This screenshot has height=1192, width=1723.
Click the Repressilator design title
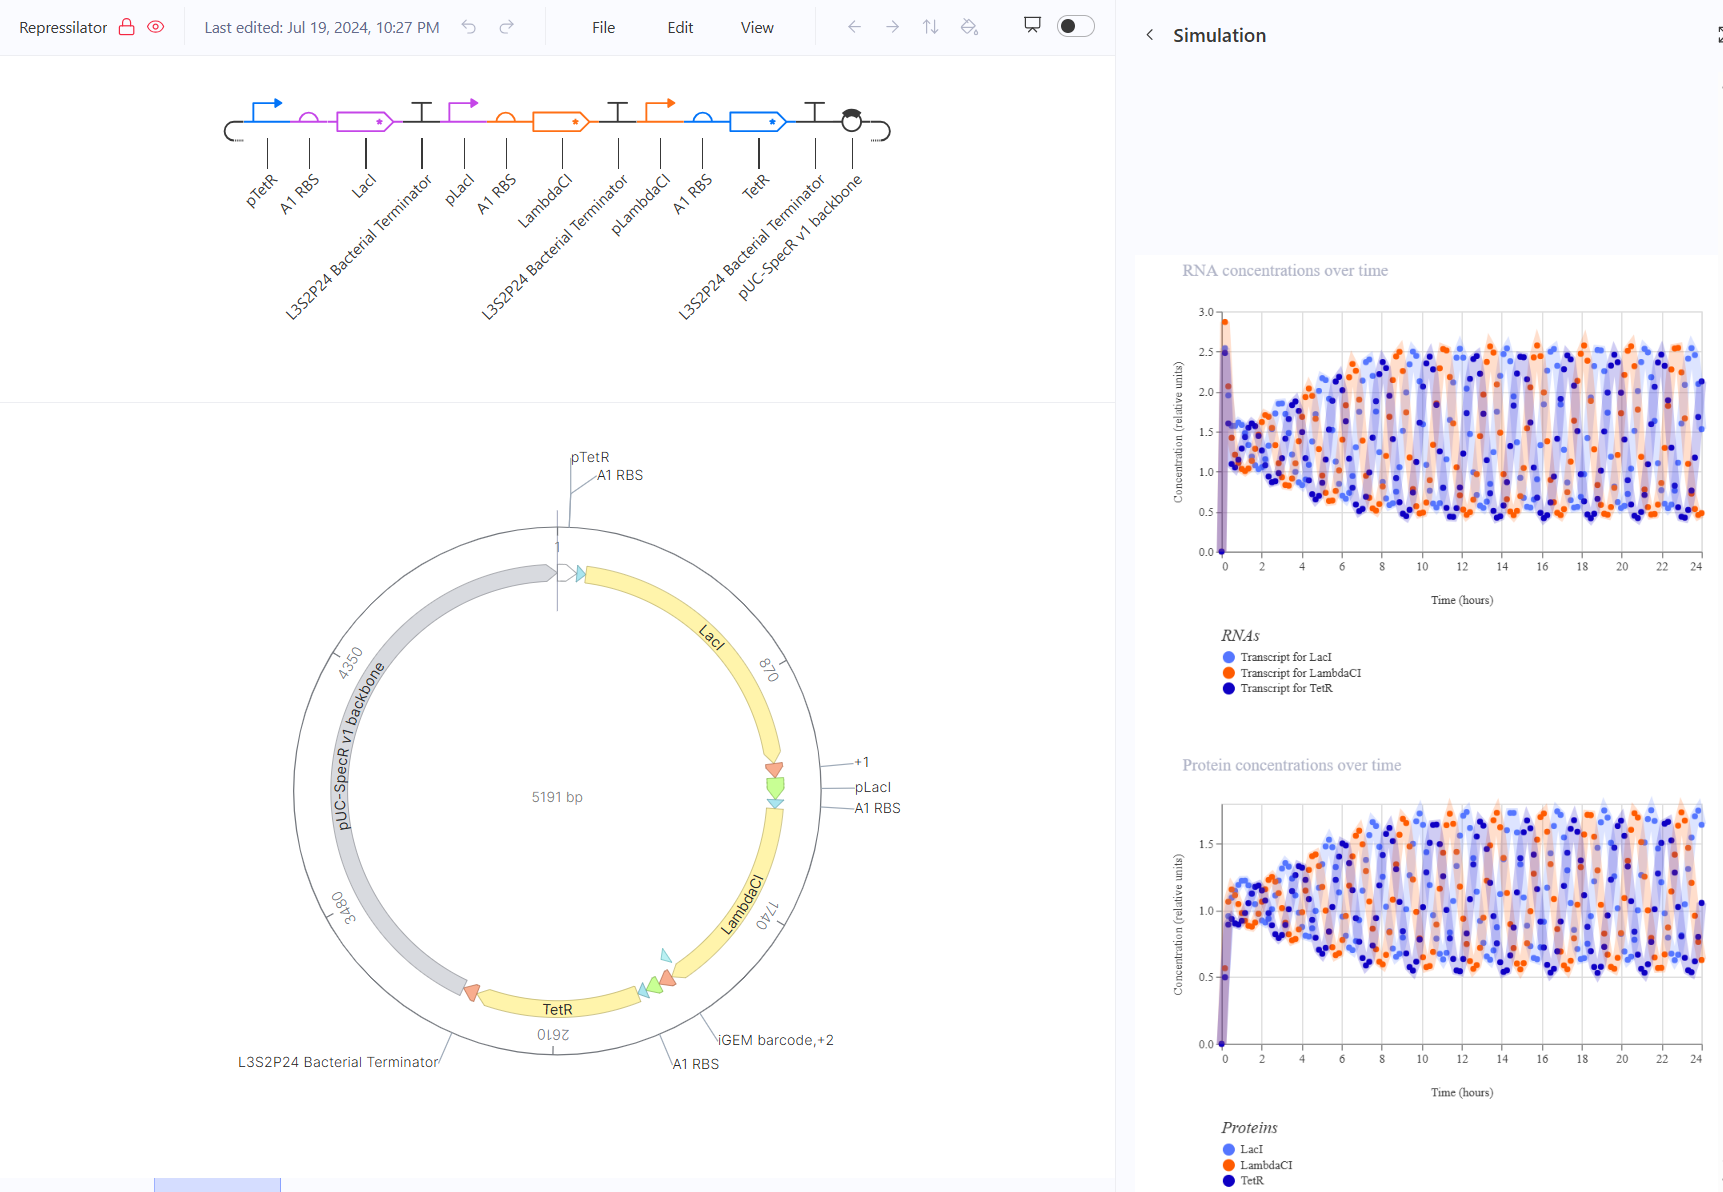63,28
